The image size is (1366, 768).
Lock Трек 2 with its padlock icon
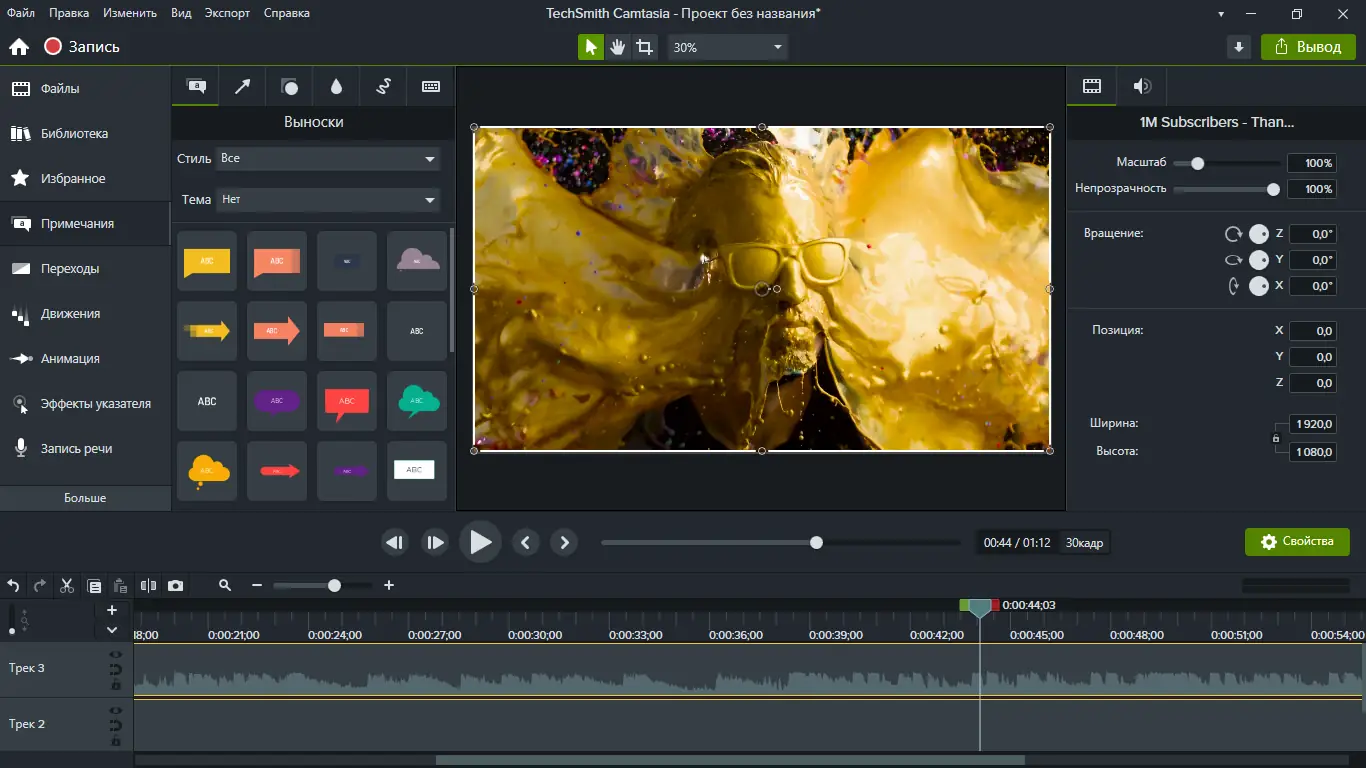point(116,741)
